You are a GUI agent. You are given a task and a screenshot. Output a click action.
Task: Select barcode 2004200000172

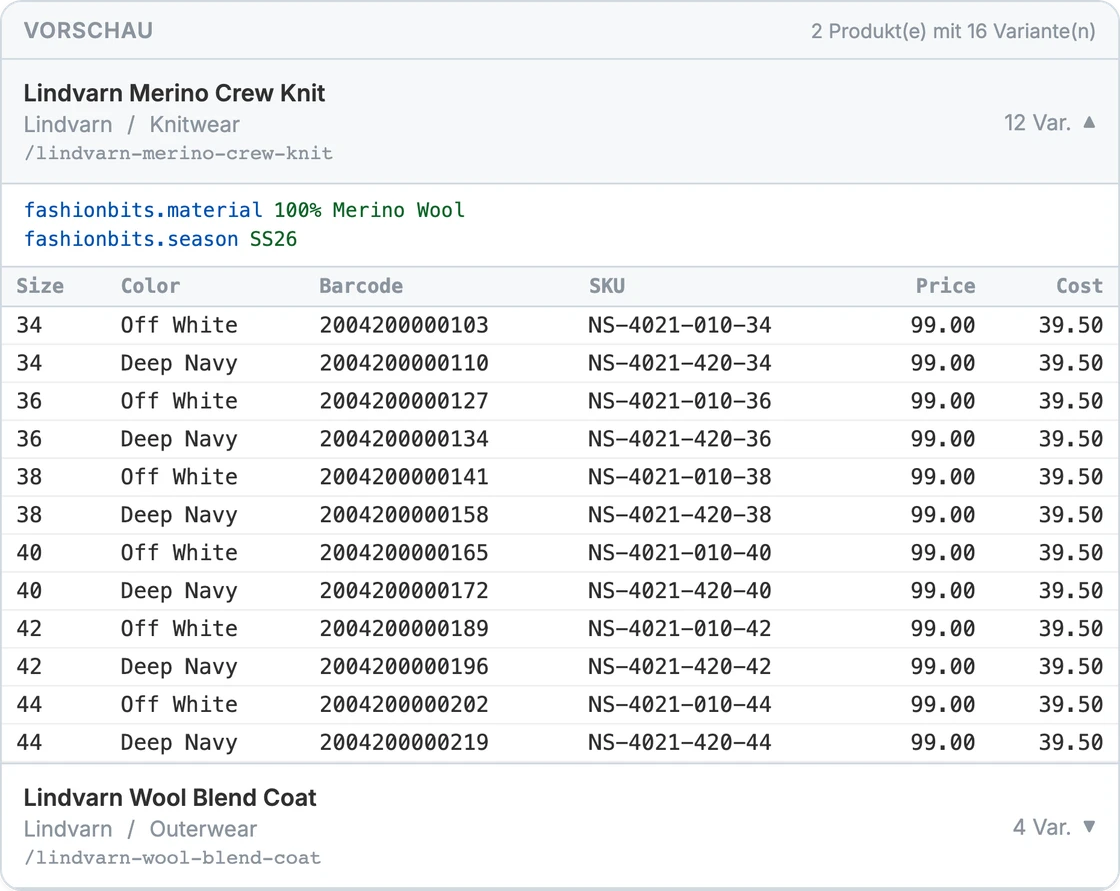point(404,590)
